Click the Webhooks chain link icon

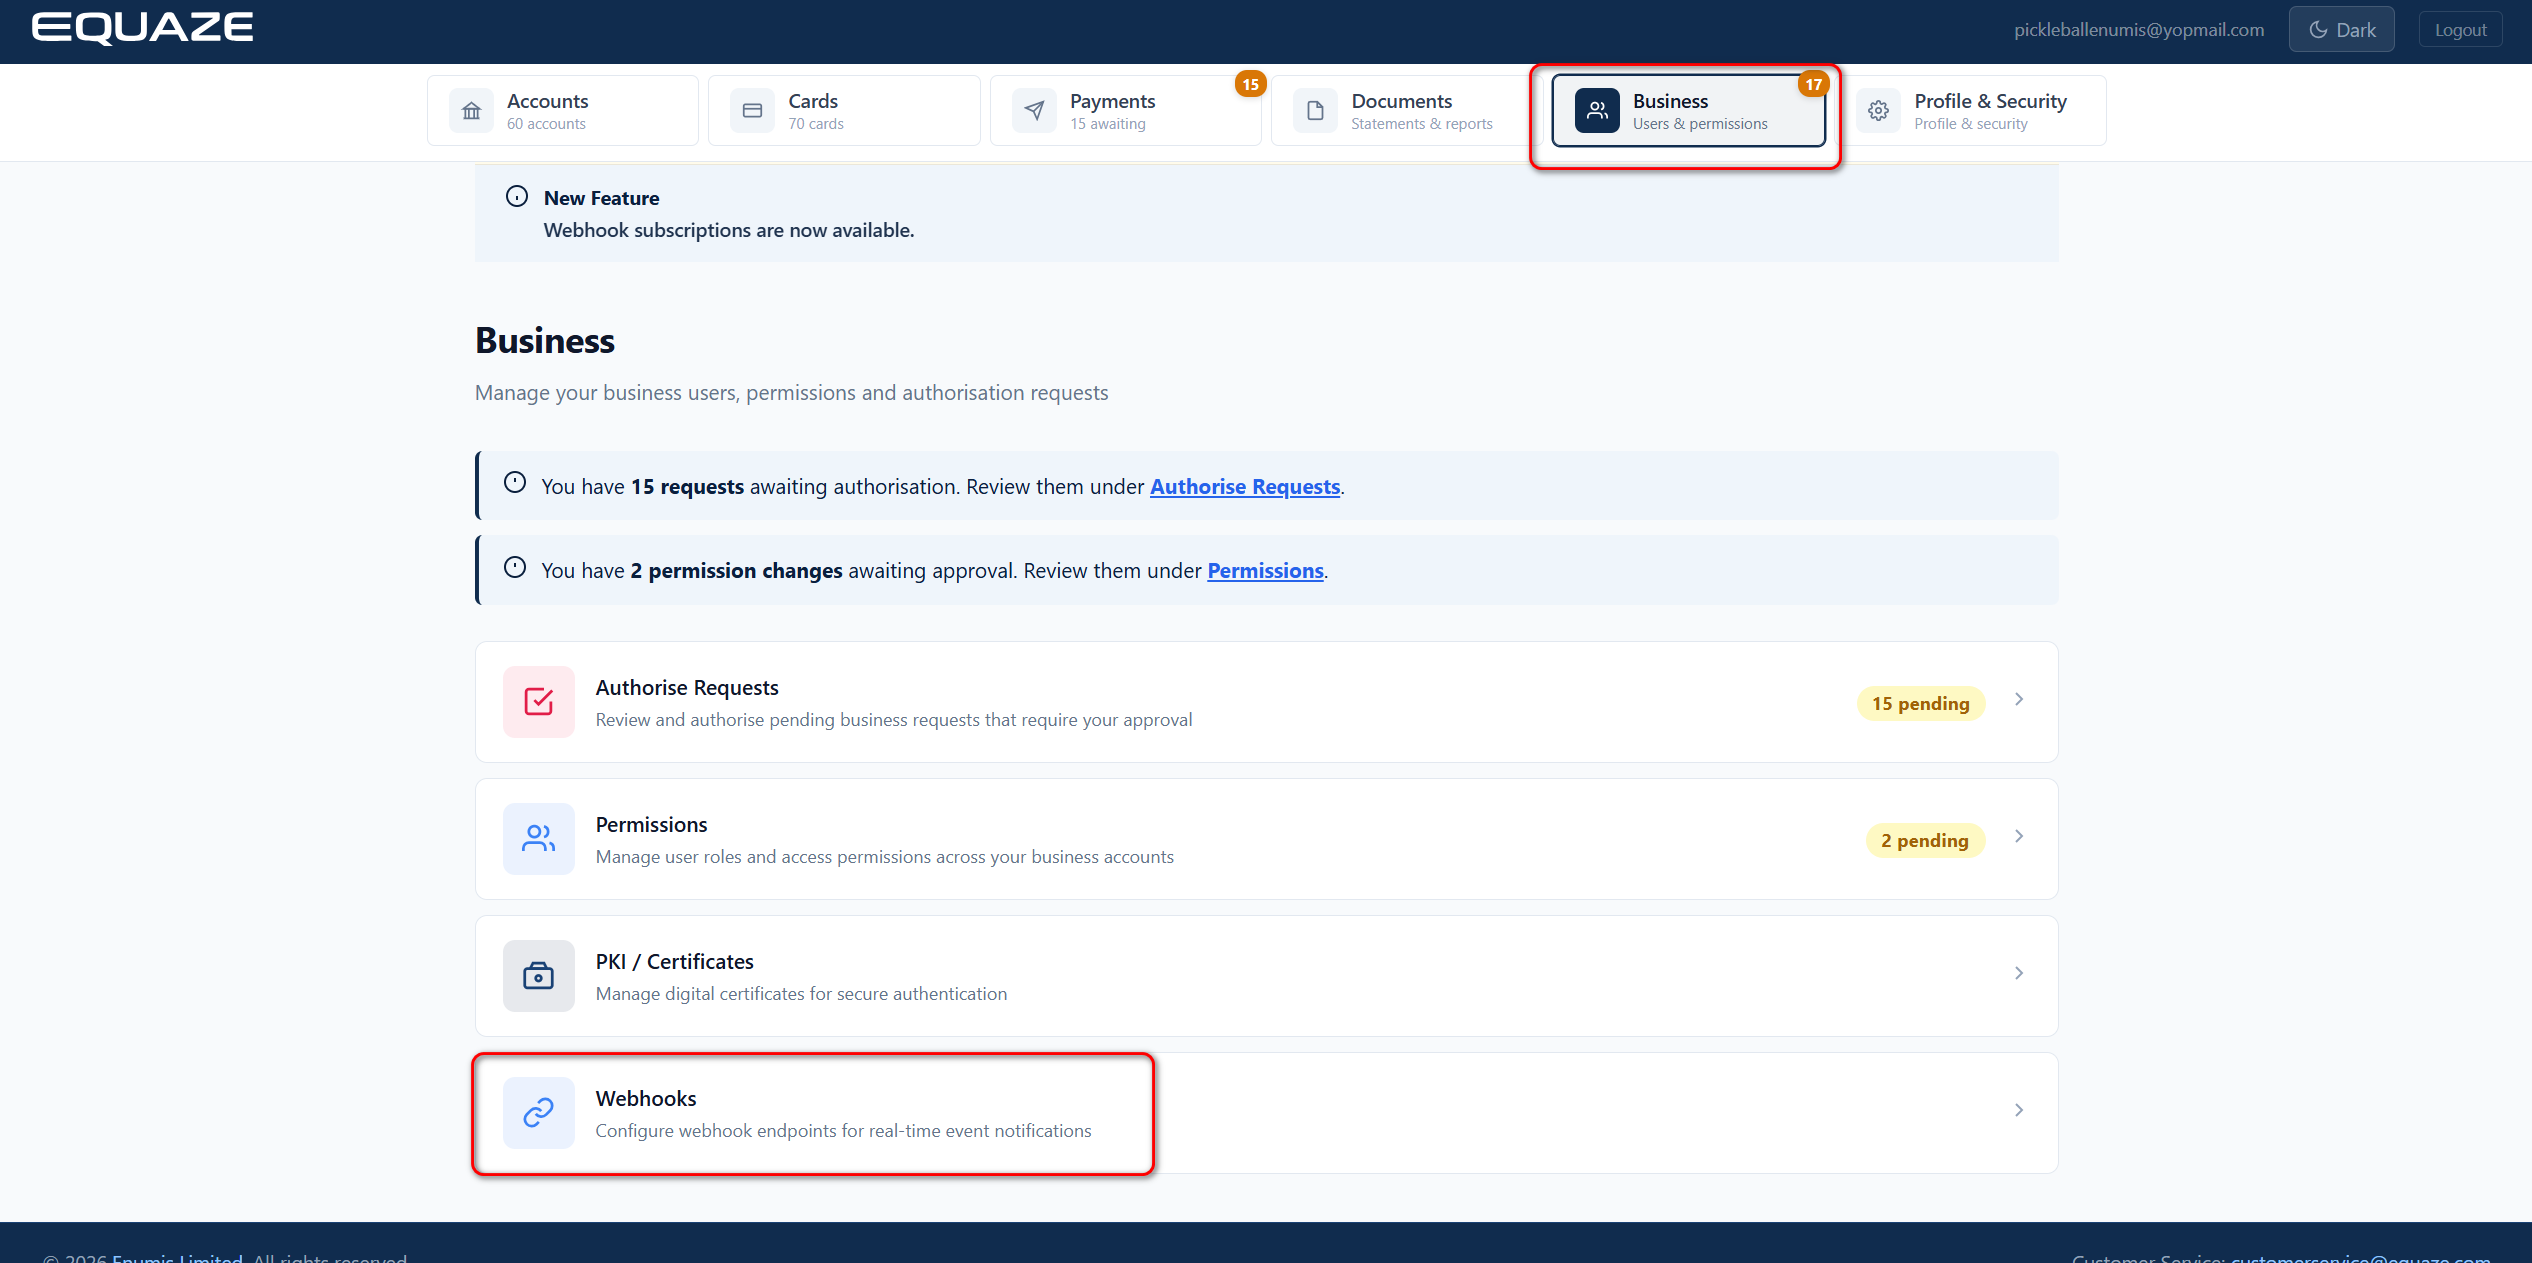(539, 1113)
